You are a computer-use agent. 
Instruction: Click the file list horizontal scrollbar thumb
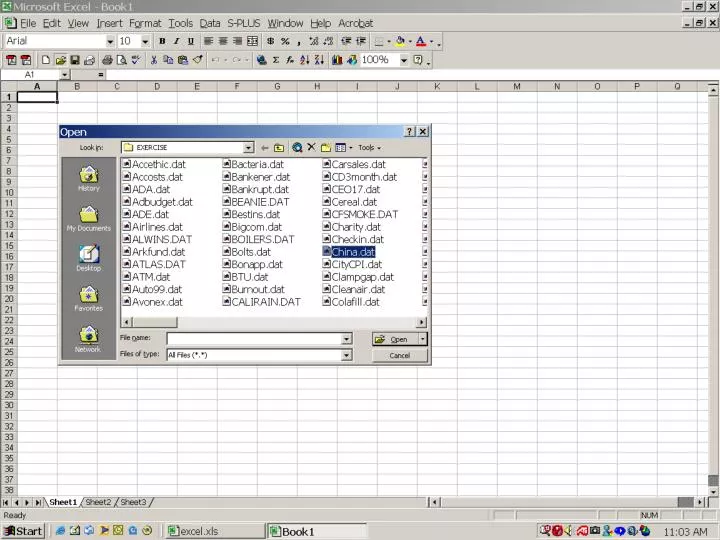click(x=154, y=322)
